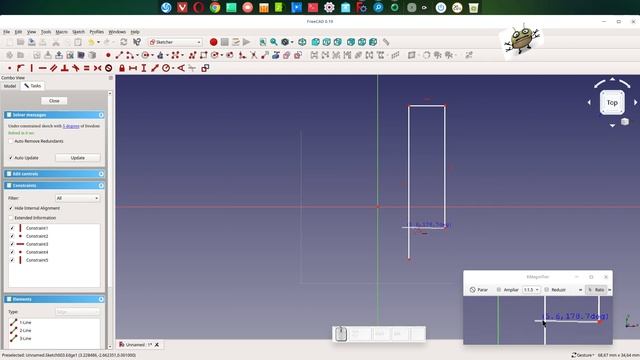Select the Create line sketch tool
The height and width of the screenshot is (360, 640).
(x=119, y=55)
